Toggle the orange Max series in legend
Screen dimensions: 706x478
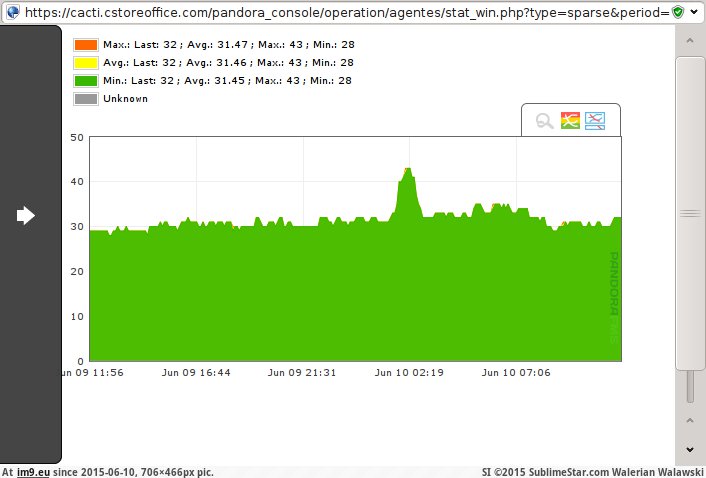click(85, 45)
